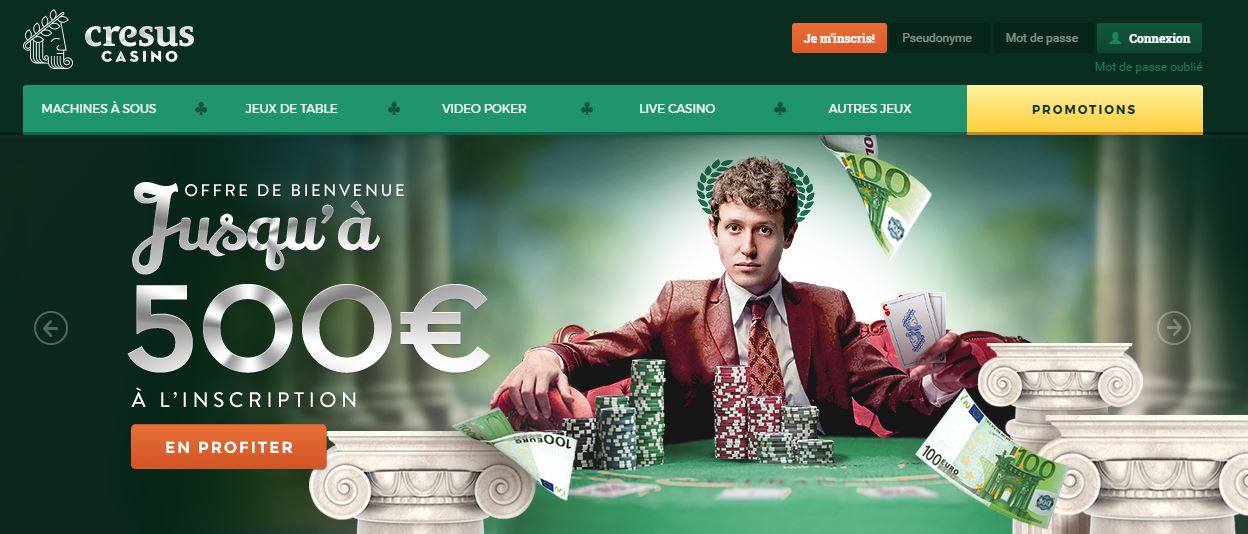
Task: Advance carousel with right arrow icon
Action: point(1174,327)
